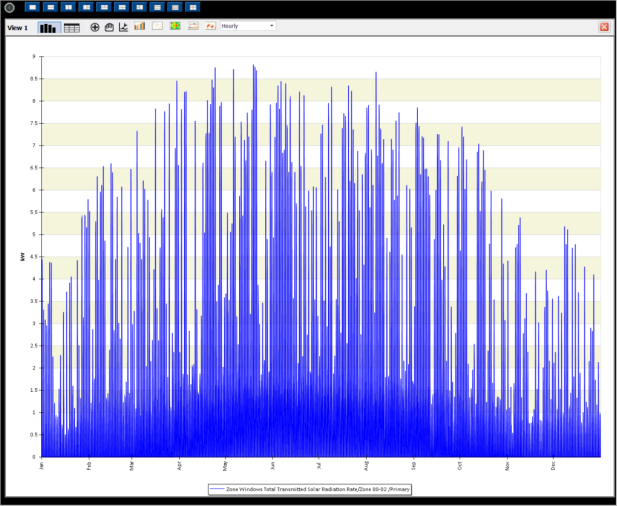Click the Apr label on x-axis
Screen dimensions: 617x506
179,465
